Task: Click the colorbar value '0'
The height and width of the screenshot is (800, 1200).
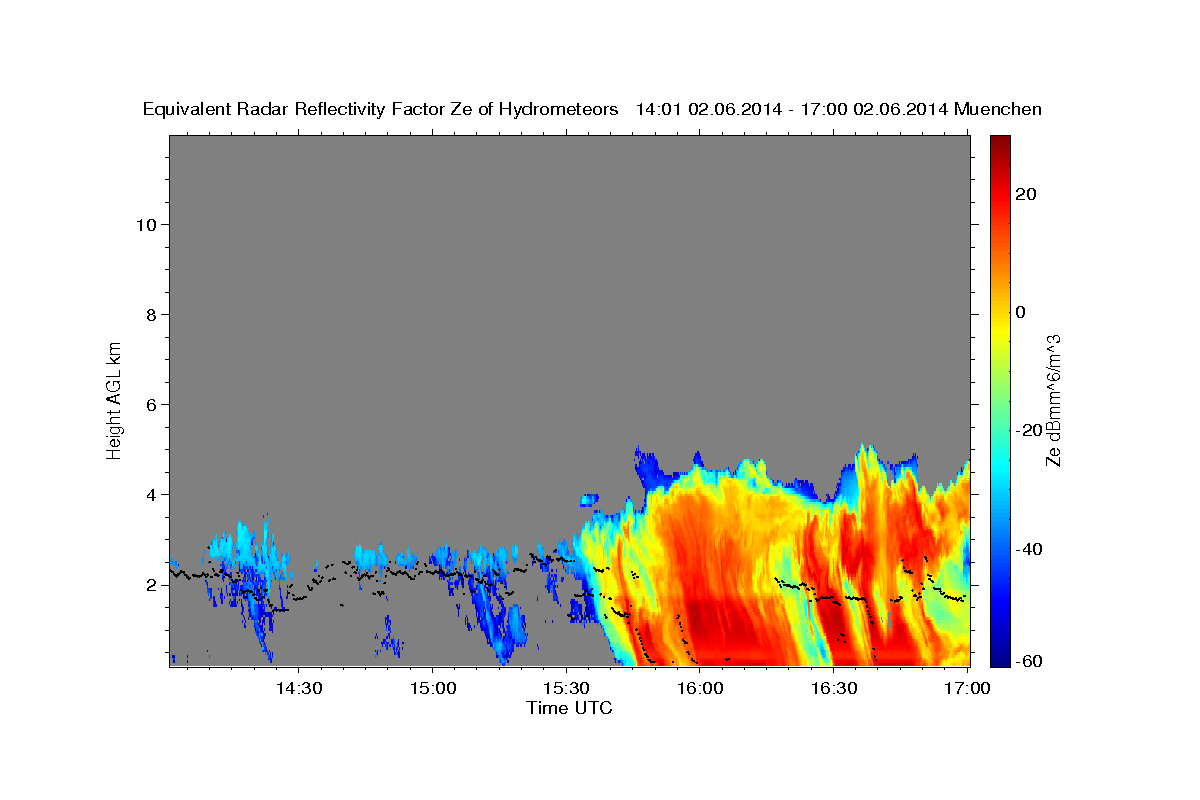Action: coord(1020,312)
